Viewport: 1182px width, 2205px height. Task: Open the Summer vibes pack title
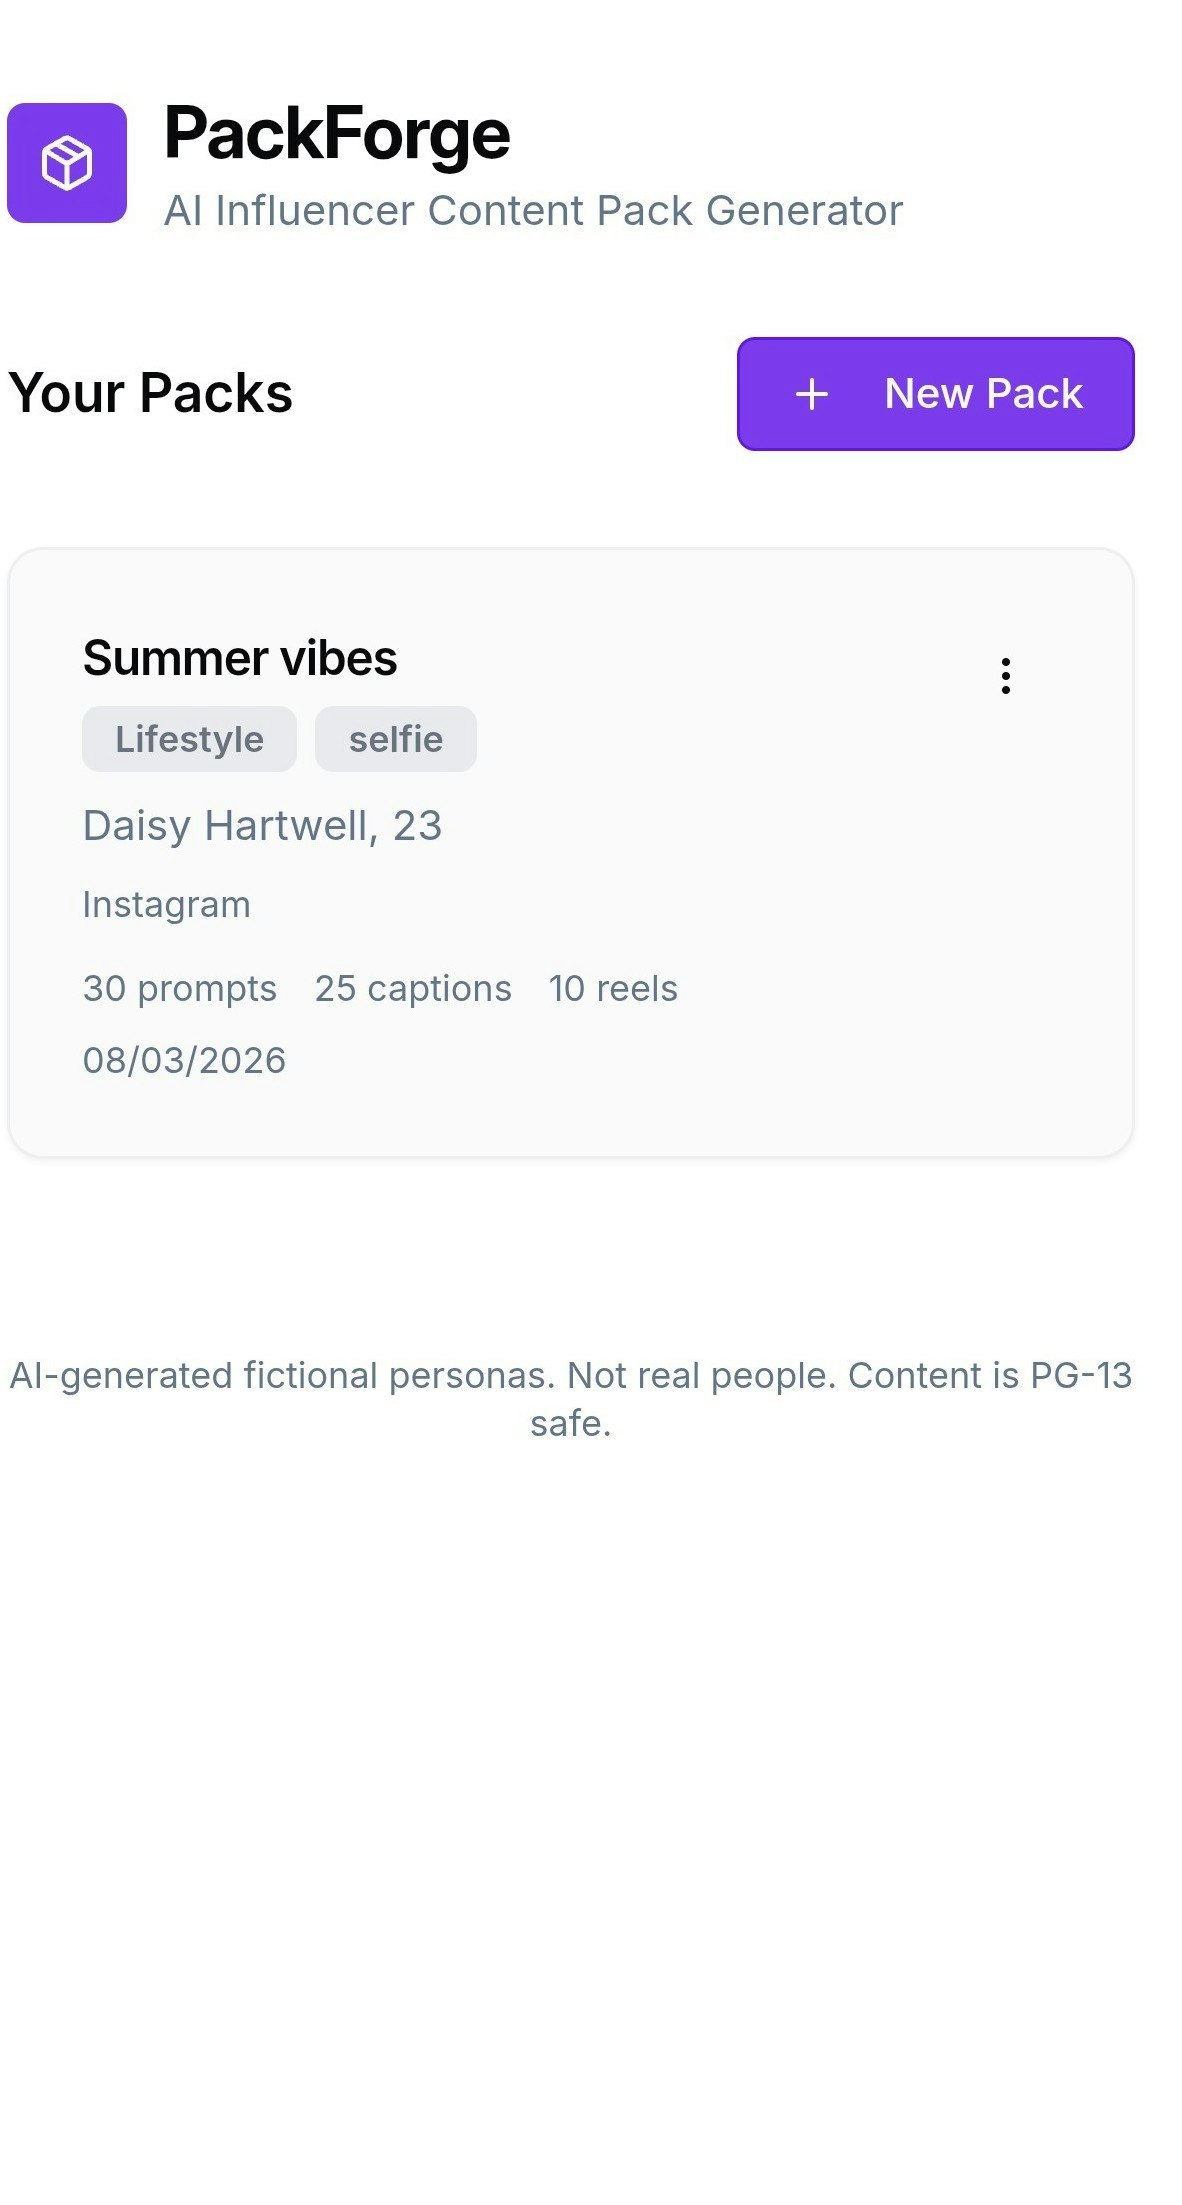click(x=239, y=659)
